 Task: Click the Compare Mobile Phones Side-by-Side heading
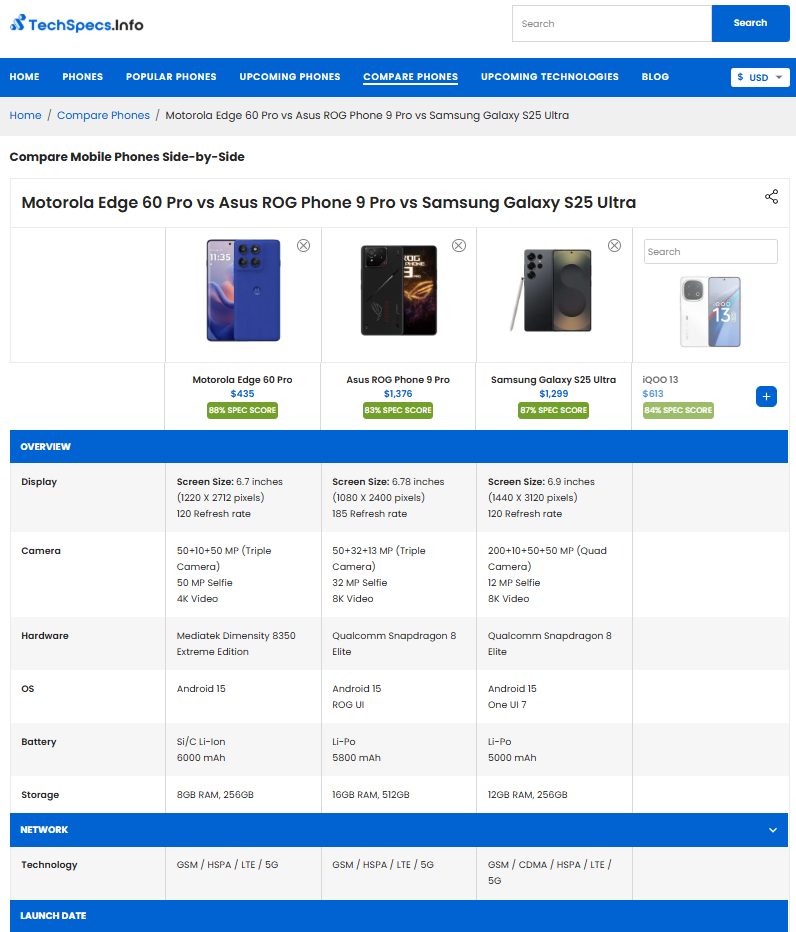pyautogui.click(x=127, y=157)
